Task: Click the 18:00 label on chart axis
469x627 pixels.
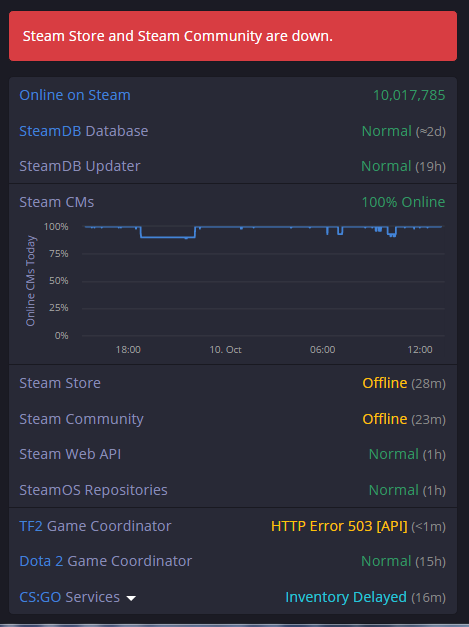Action: 128,349
